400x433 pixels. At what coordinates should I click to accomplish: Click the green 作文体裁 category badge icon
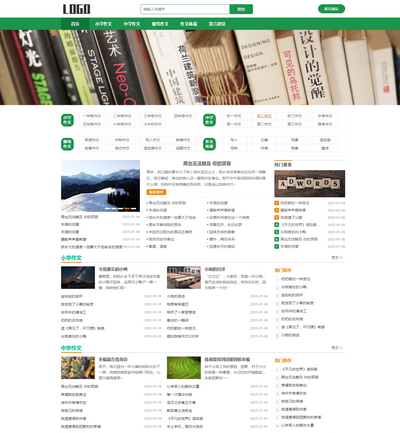tap(209, 144)
